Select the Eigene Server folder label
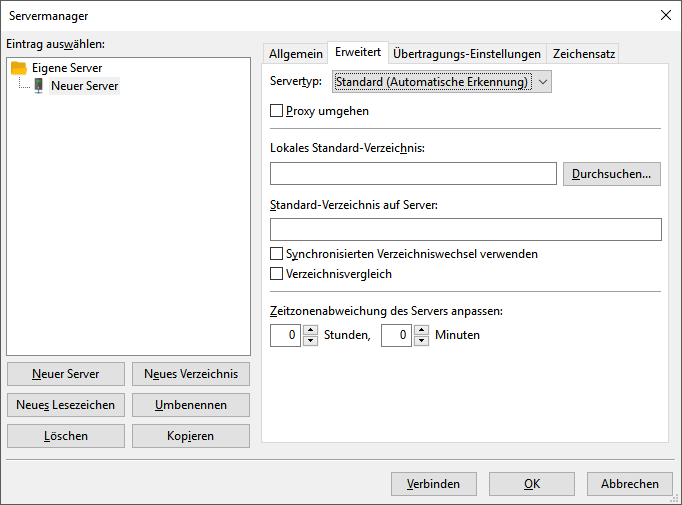 click(x=67, y=68)
